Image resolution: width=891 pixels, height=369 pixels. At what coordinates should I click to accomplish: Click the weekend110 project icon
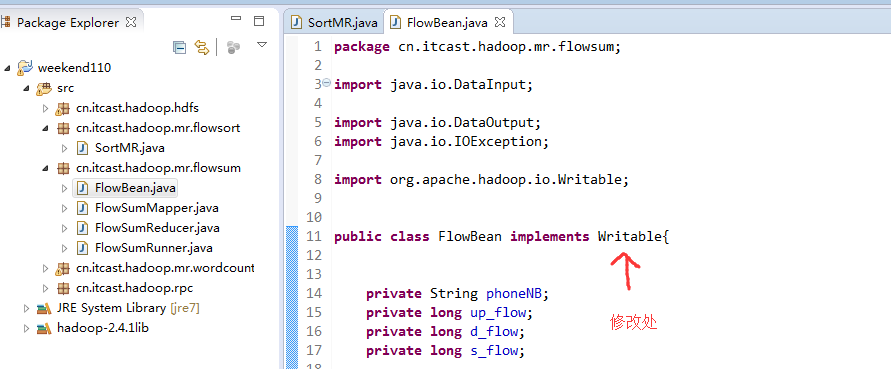(24, 68)
